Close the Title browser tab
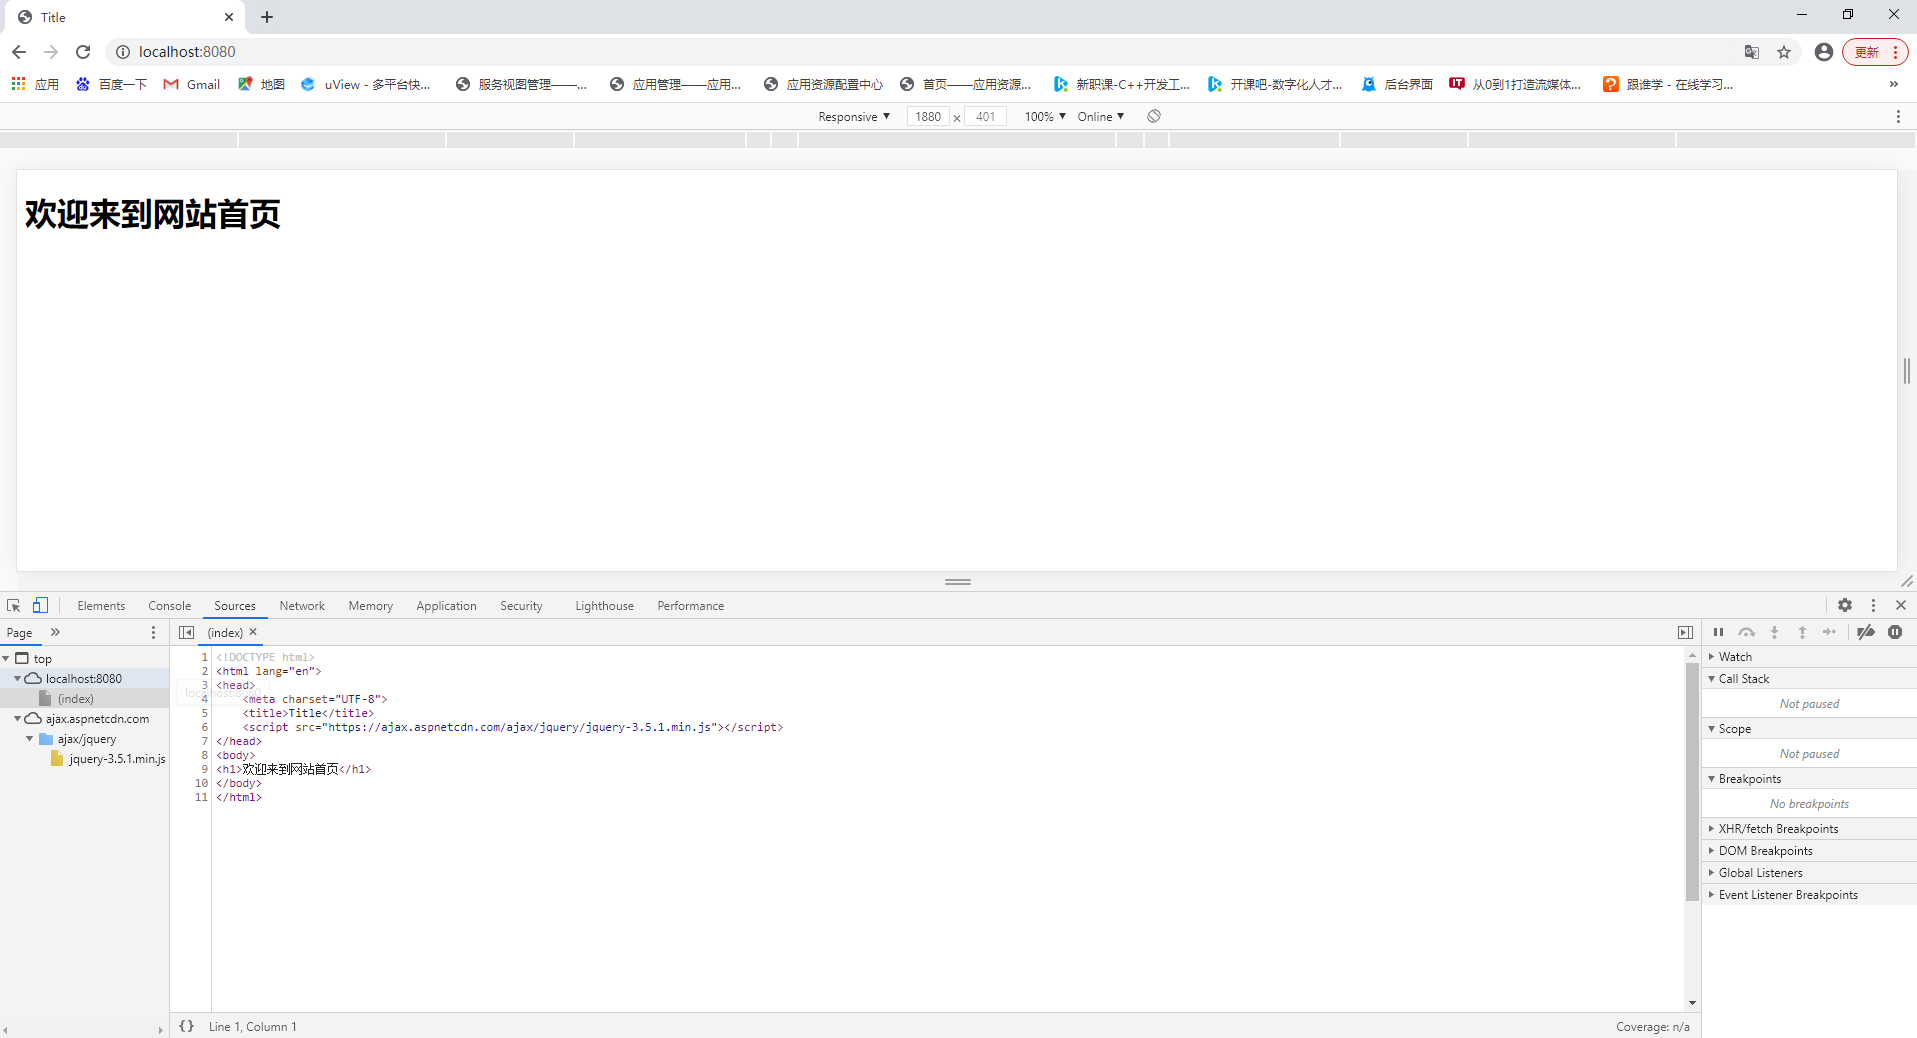Image resolution: width=1917 pixels, height=1038 pixels. 228,17
